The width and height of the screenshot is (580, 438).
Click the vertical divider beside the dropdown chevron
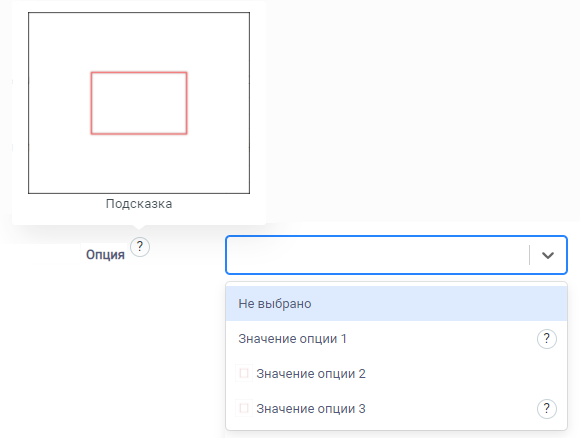530,255
